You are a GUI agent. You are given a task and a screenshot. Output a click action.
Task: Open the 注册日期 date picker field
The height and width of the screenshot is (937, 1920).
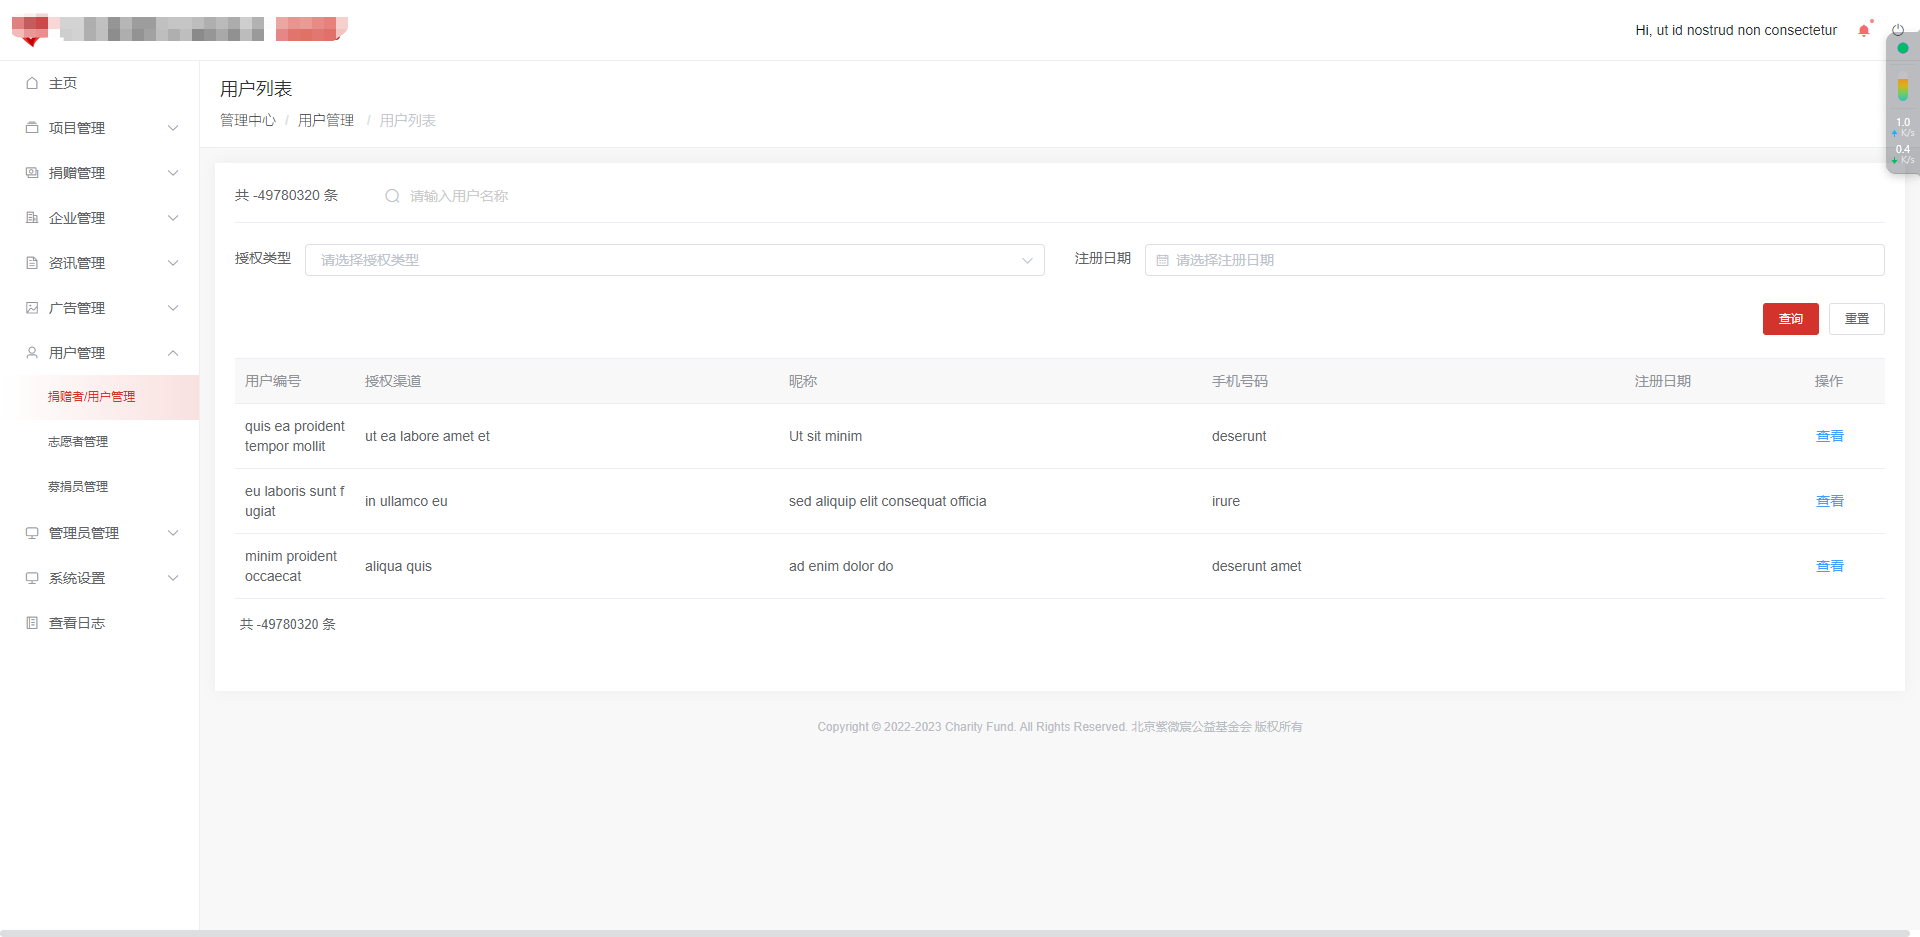pyautogui.click(x=1515, y=260)
